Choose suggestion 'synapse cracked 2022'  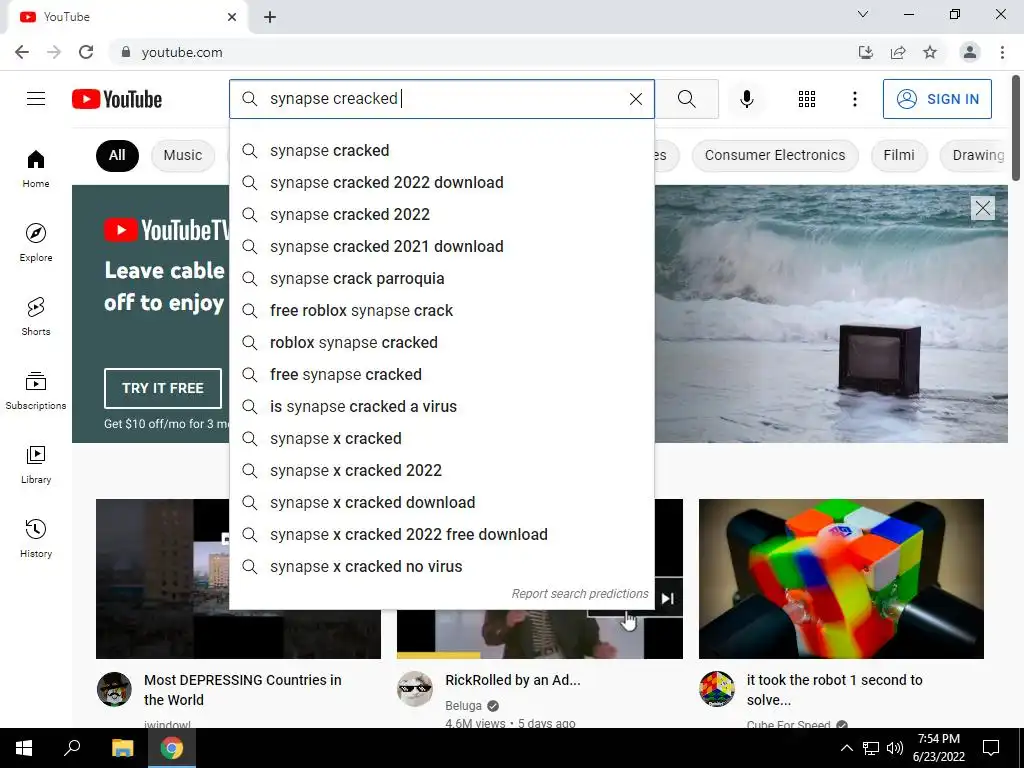click(441, 214)
